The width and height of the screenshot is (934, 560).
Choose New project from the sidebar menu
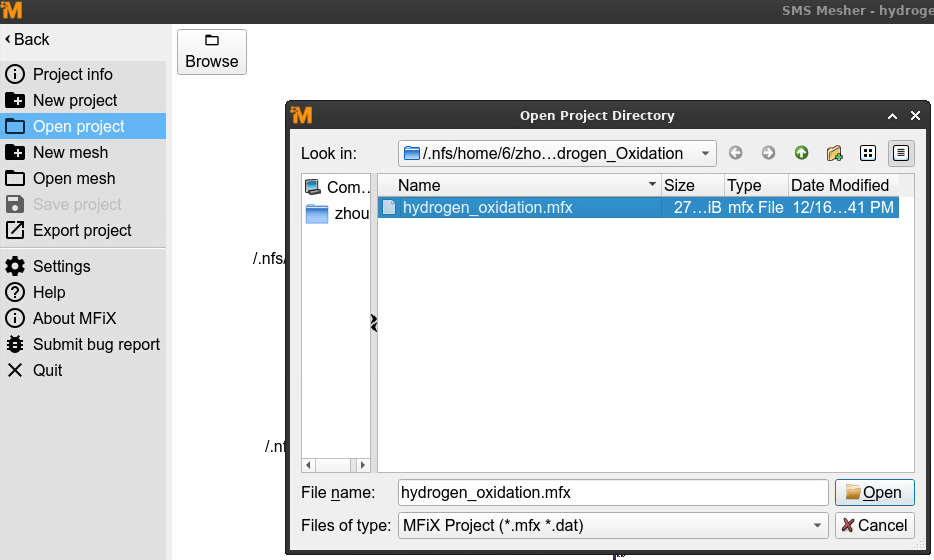tap(75, 100)
